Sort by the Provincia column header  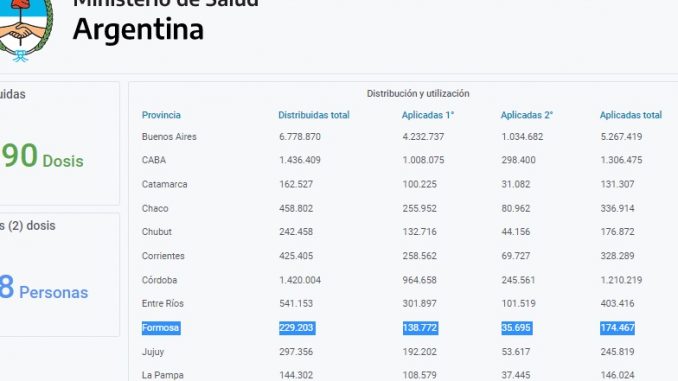click(161, 115)
